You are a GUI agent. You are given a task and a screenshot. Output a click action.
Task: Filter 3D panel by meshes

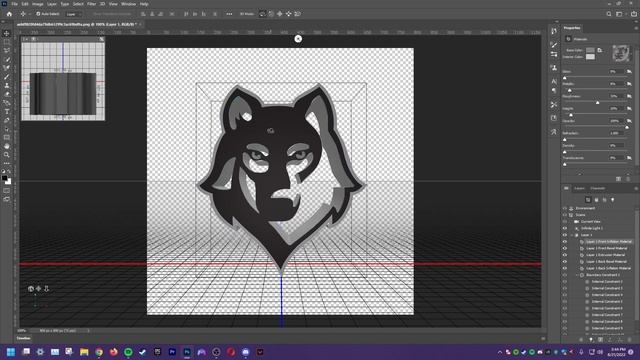click(596, 200)
